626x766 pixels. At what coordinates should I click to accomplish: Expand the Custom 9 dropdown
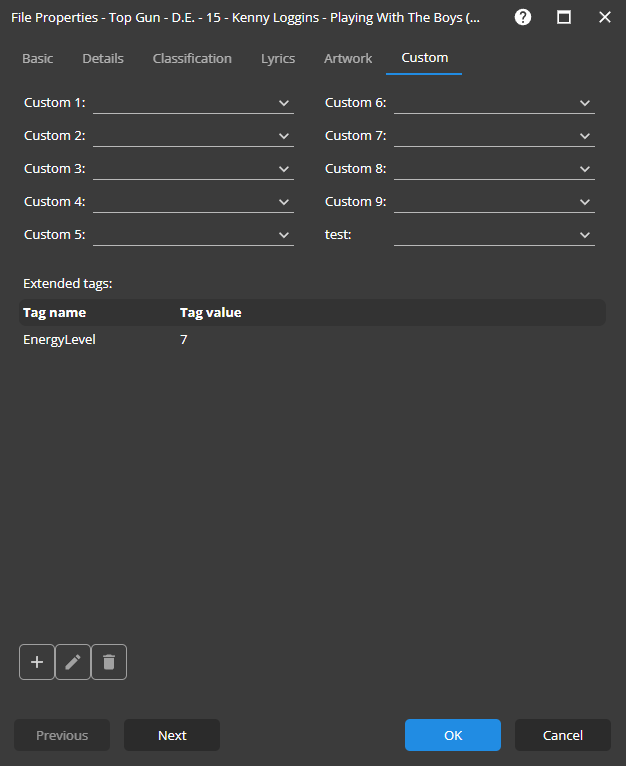(x=585, y=202)
